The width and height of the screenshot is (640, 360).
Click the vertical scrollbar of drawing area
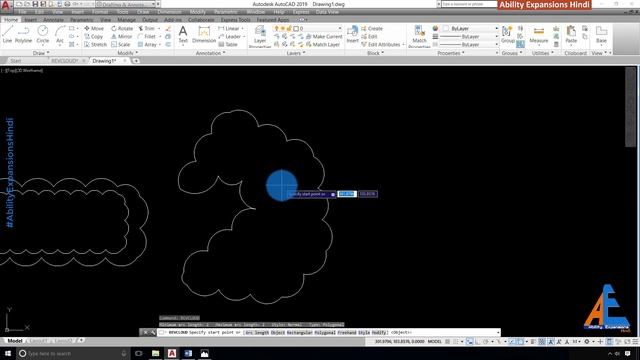click(x=631, y=107)
